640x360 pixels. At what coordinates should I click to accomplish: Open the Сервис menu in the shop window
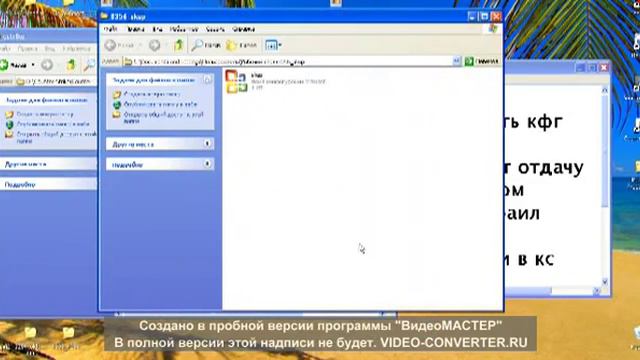tap(216, 29)
